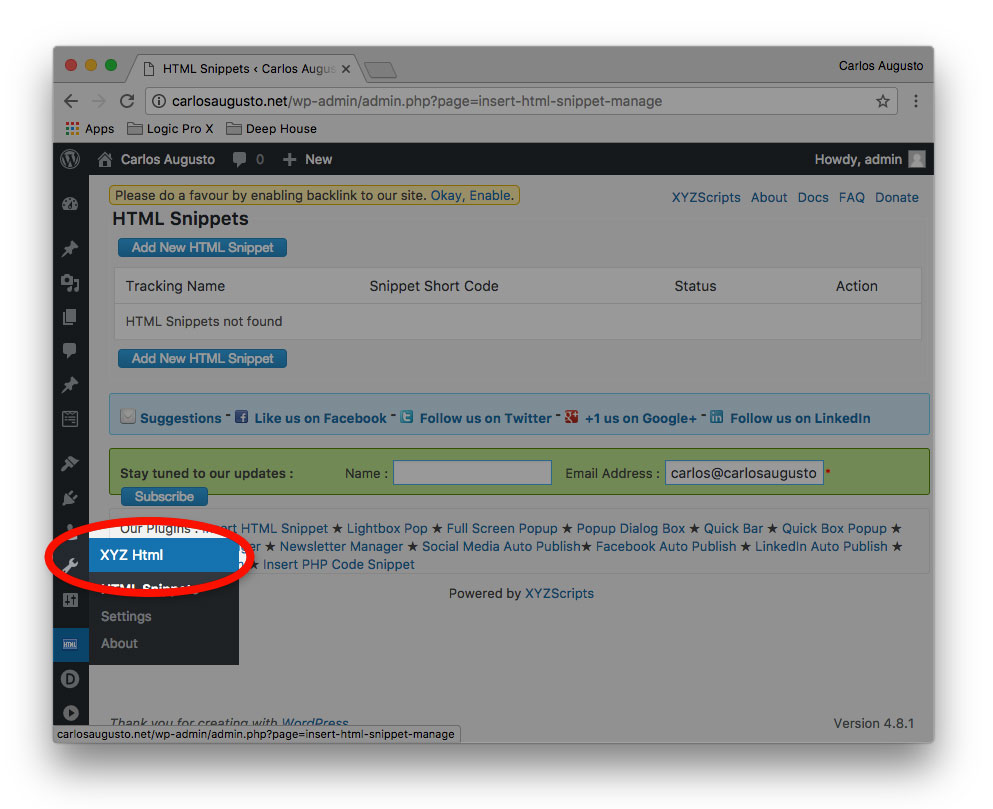Click inside the Name input field

point(471,472)
